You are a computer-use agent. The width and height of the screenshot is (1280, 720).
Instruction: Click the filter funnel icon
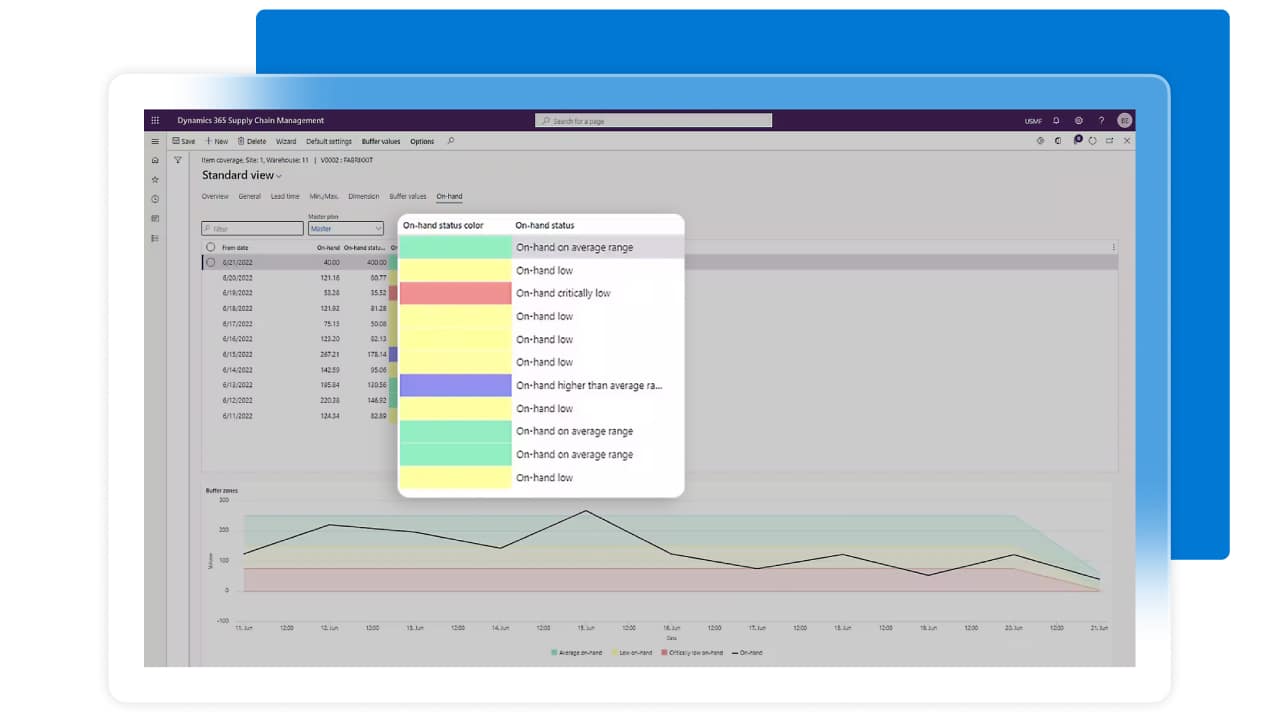178,160
